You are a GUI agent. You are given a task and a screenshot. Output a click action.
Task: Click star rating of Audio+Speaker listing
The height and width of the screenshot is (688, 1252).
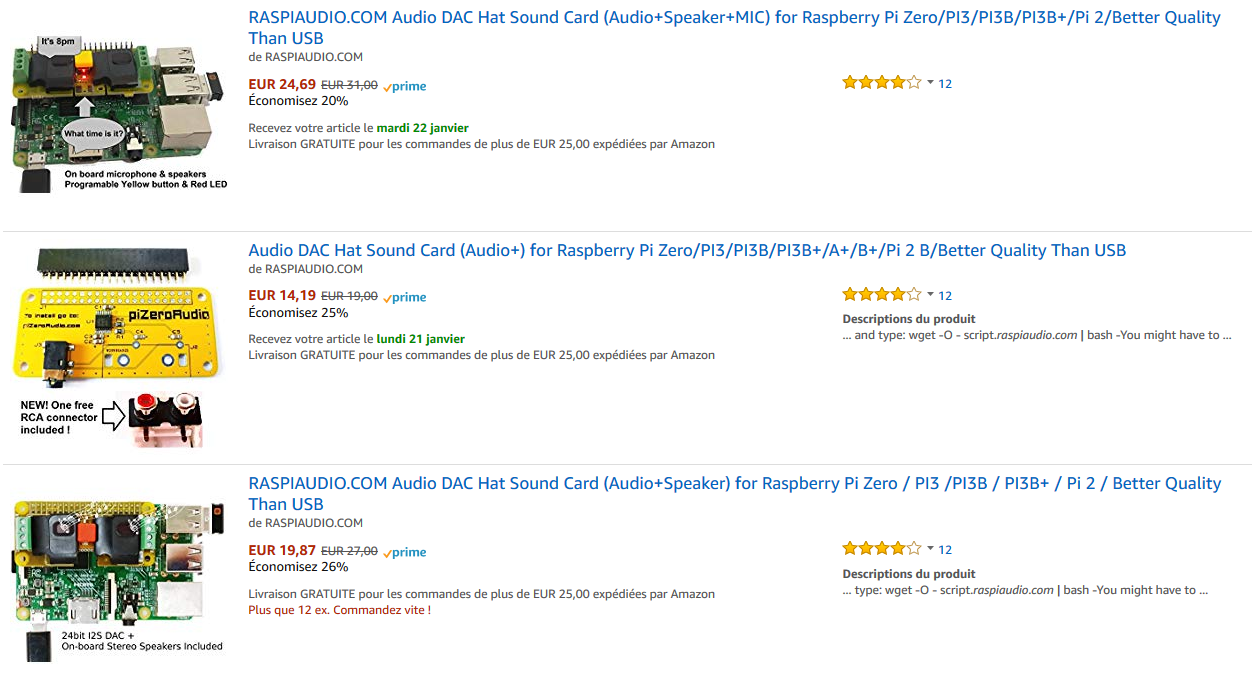(x=881, y=548)
